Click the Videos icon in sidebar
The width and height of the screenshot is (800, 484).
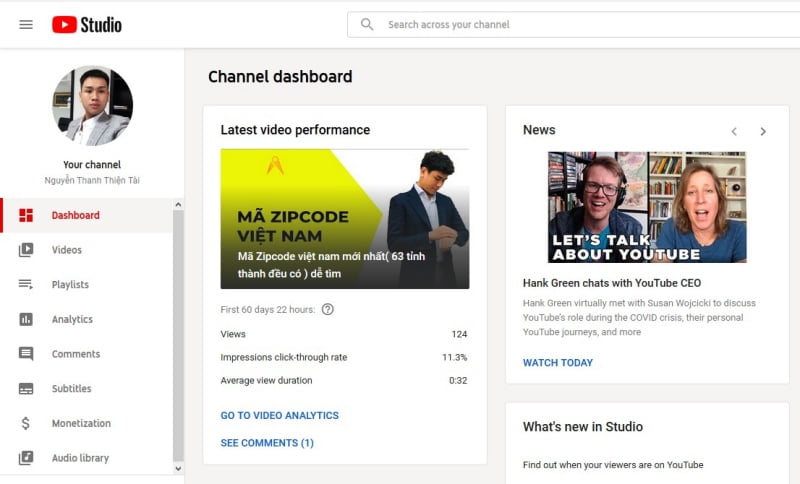[26, 250]
